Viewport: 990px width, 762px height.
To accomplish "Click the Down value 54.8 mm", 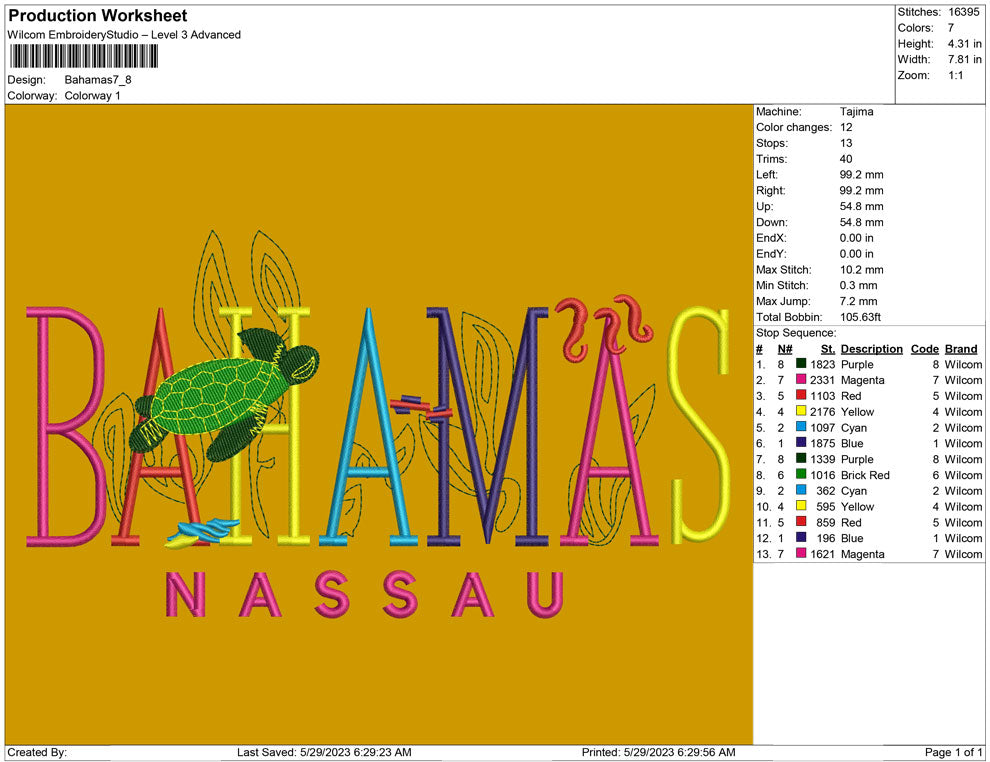I will point(861,222).
